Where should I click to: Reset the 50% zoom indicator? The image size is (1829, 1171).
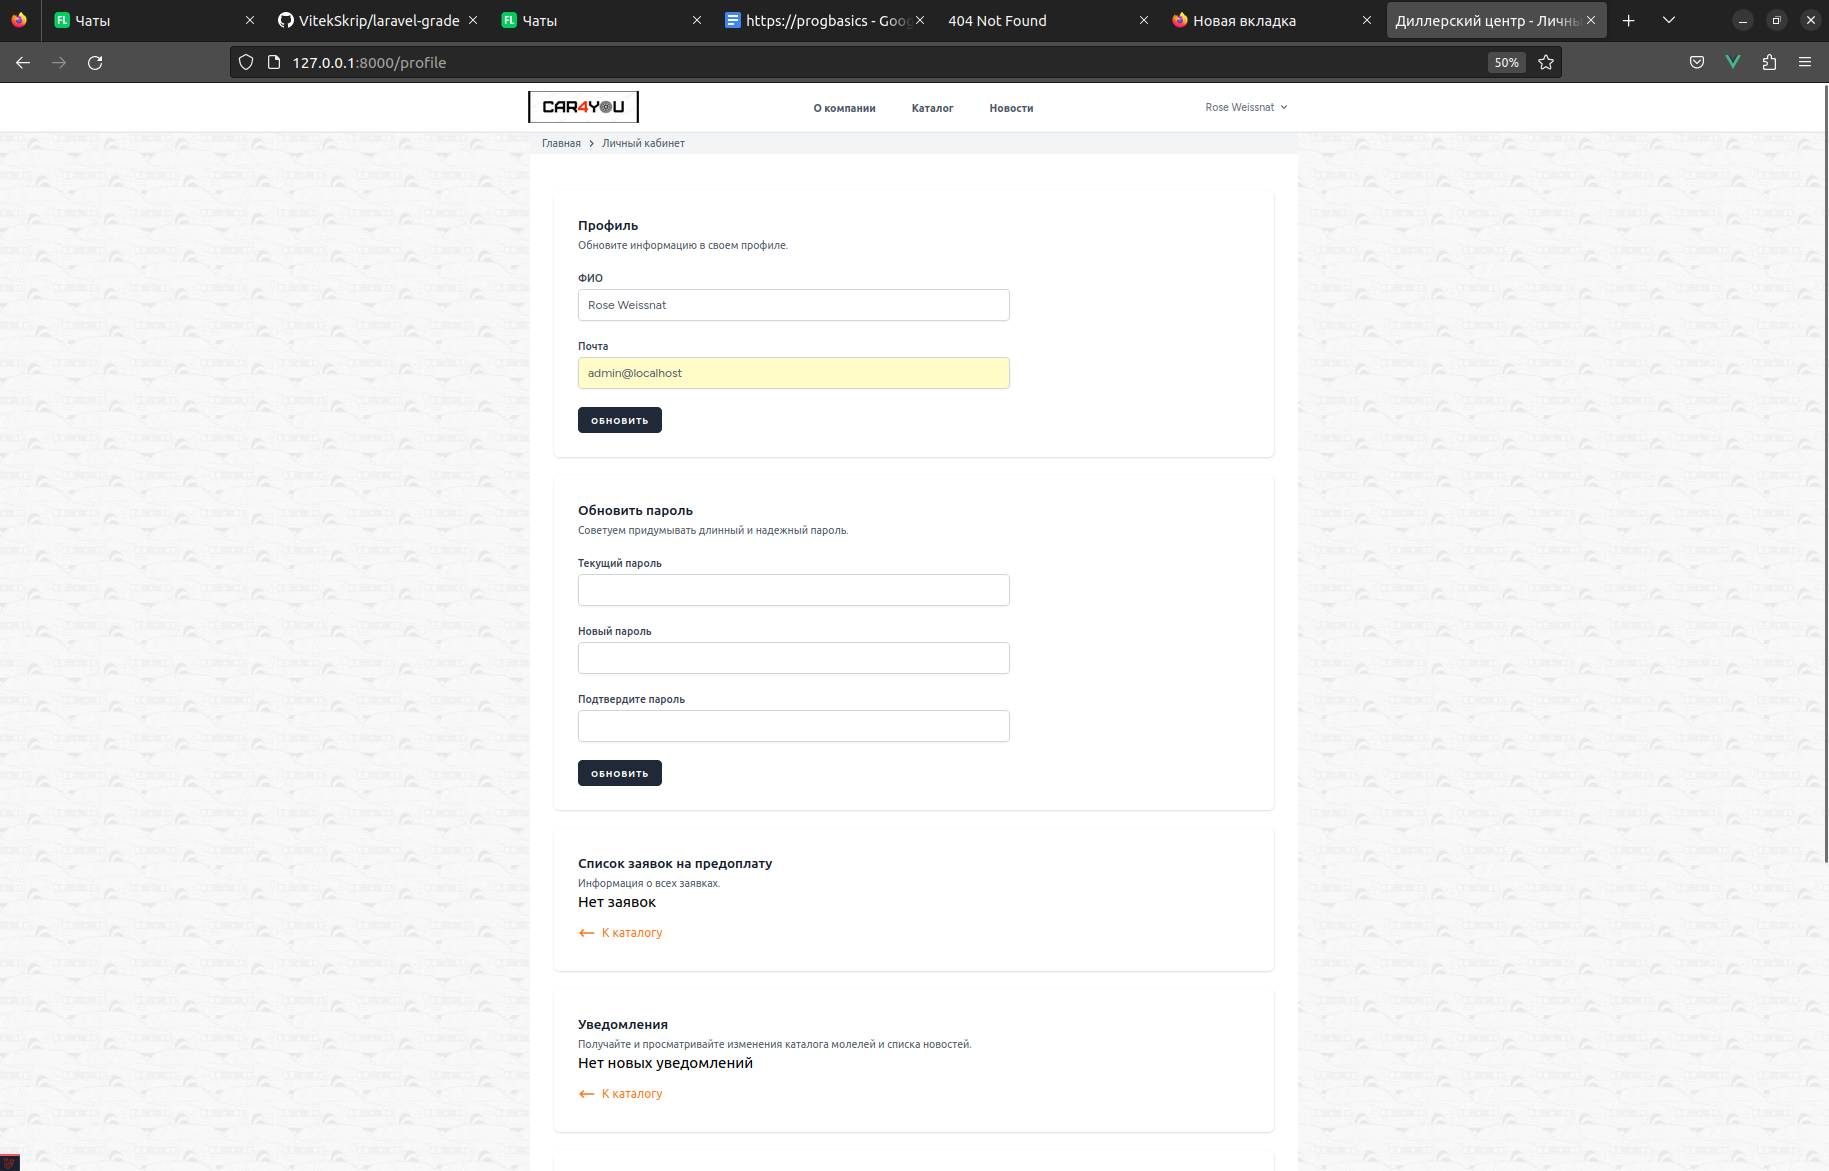point(1506,62)
